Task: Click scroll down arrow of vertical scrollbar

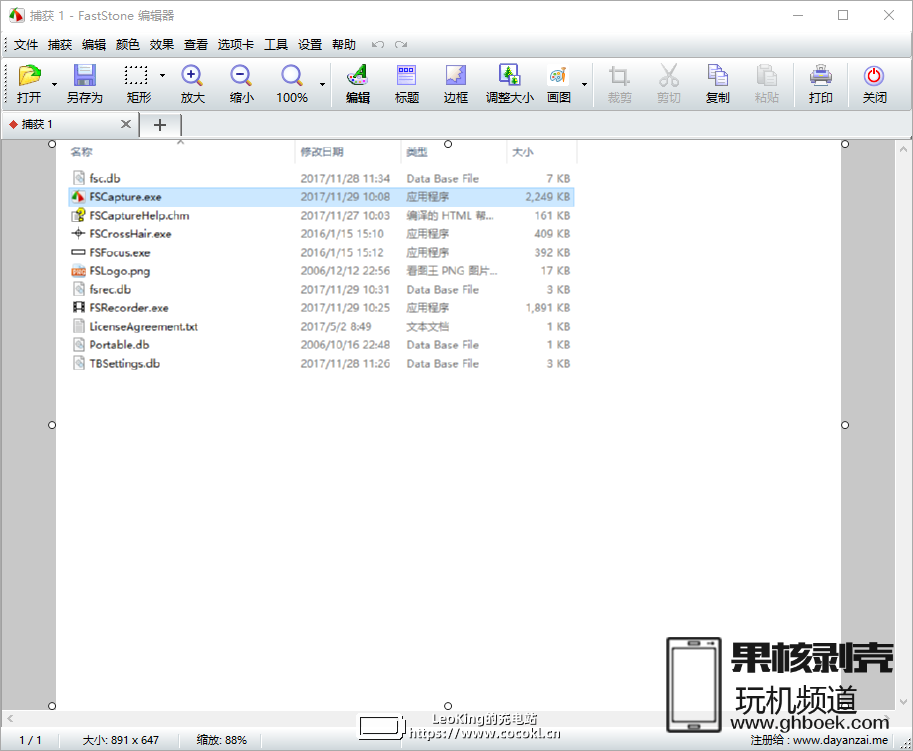Action: pyautogui.click(x=904, y=702)
